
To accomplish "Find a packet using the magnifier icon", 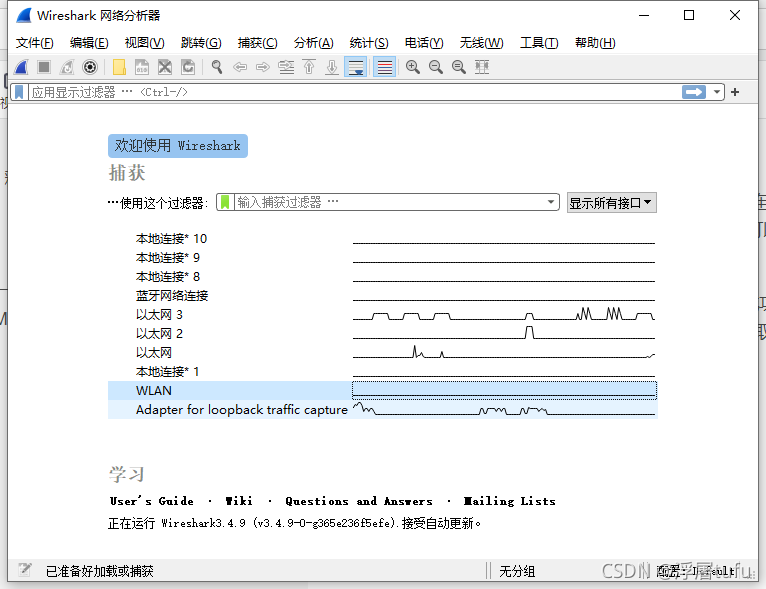I will [217, 67].
